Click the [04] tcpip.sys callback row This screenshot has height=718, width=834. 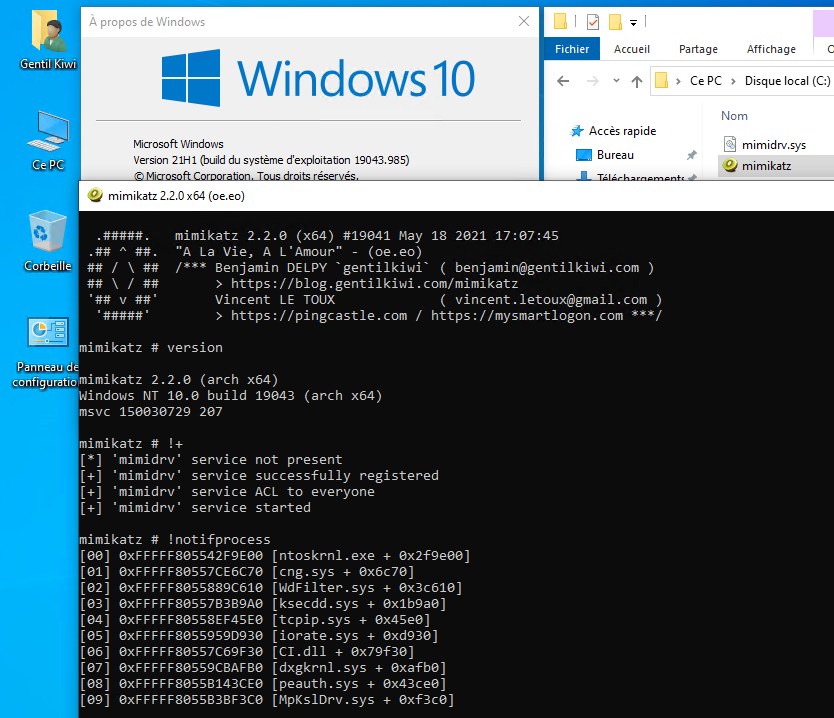[x=255, y=619]
